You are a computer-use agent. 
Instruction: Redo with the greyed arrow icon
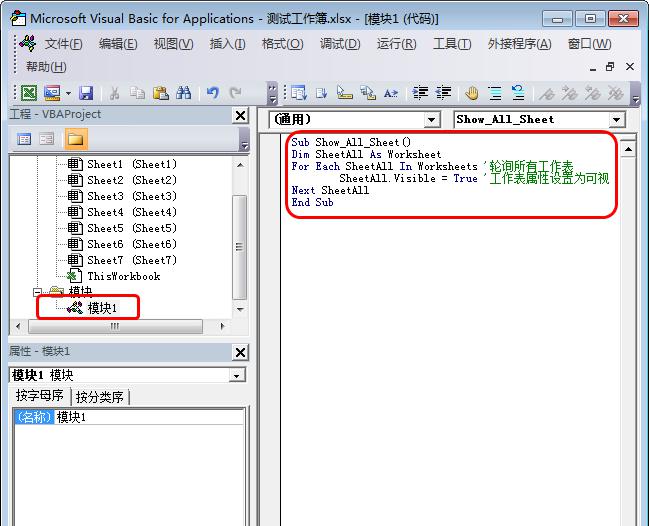point(236,93)
